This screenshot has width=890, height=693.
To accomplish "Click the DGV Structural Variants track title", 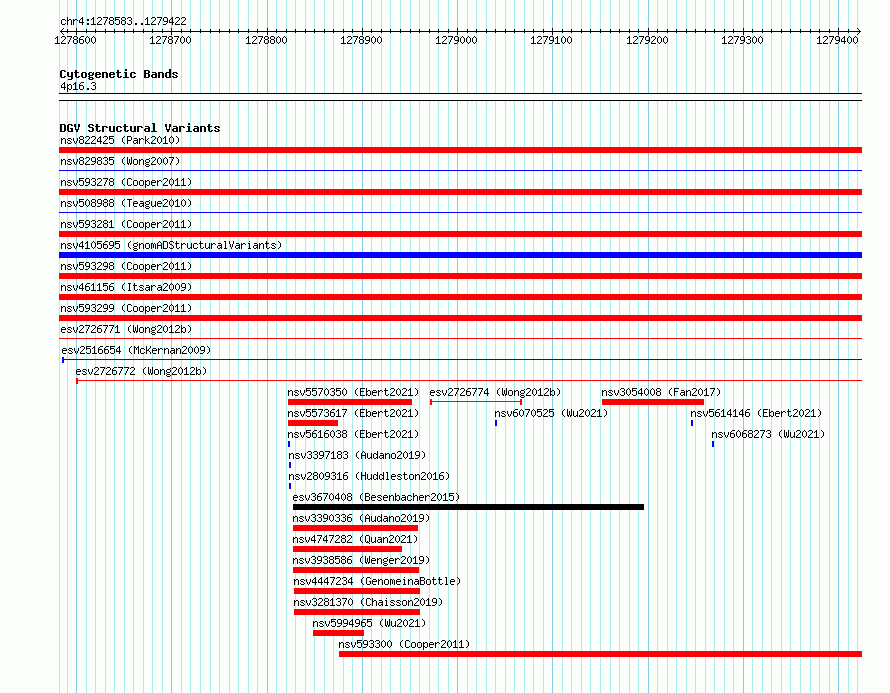I will [x=140, y=128].
